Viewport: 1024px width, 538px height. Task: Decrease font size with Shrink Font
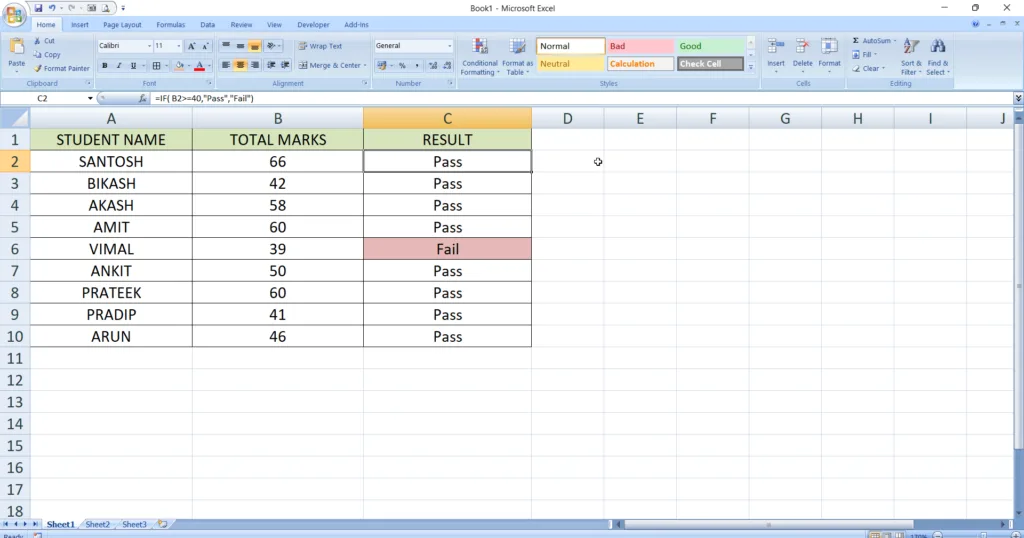point(205,46)
